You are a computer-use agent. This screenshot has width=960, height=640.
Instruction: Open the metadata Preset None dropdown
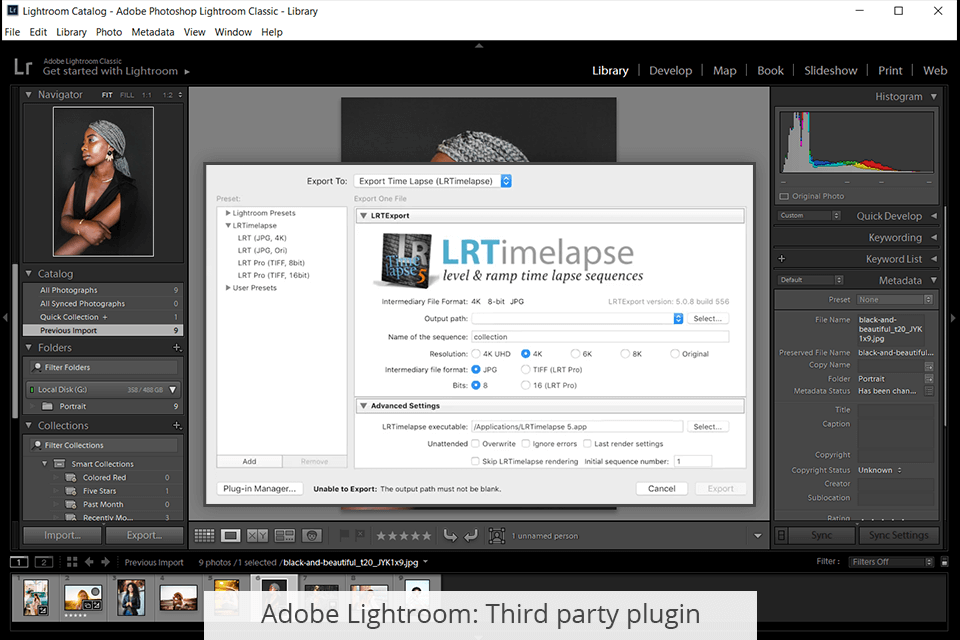pos(894,299)
